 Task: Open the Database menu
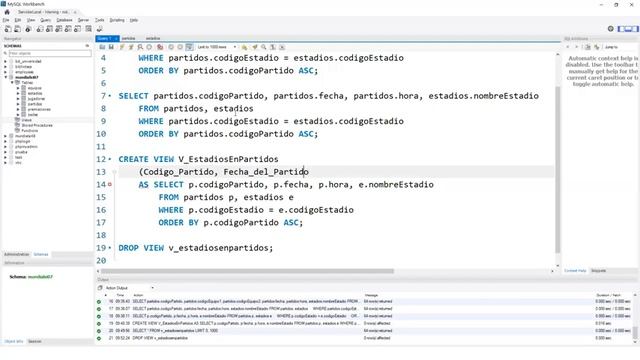[x=64, y=20]
